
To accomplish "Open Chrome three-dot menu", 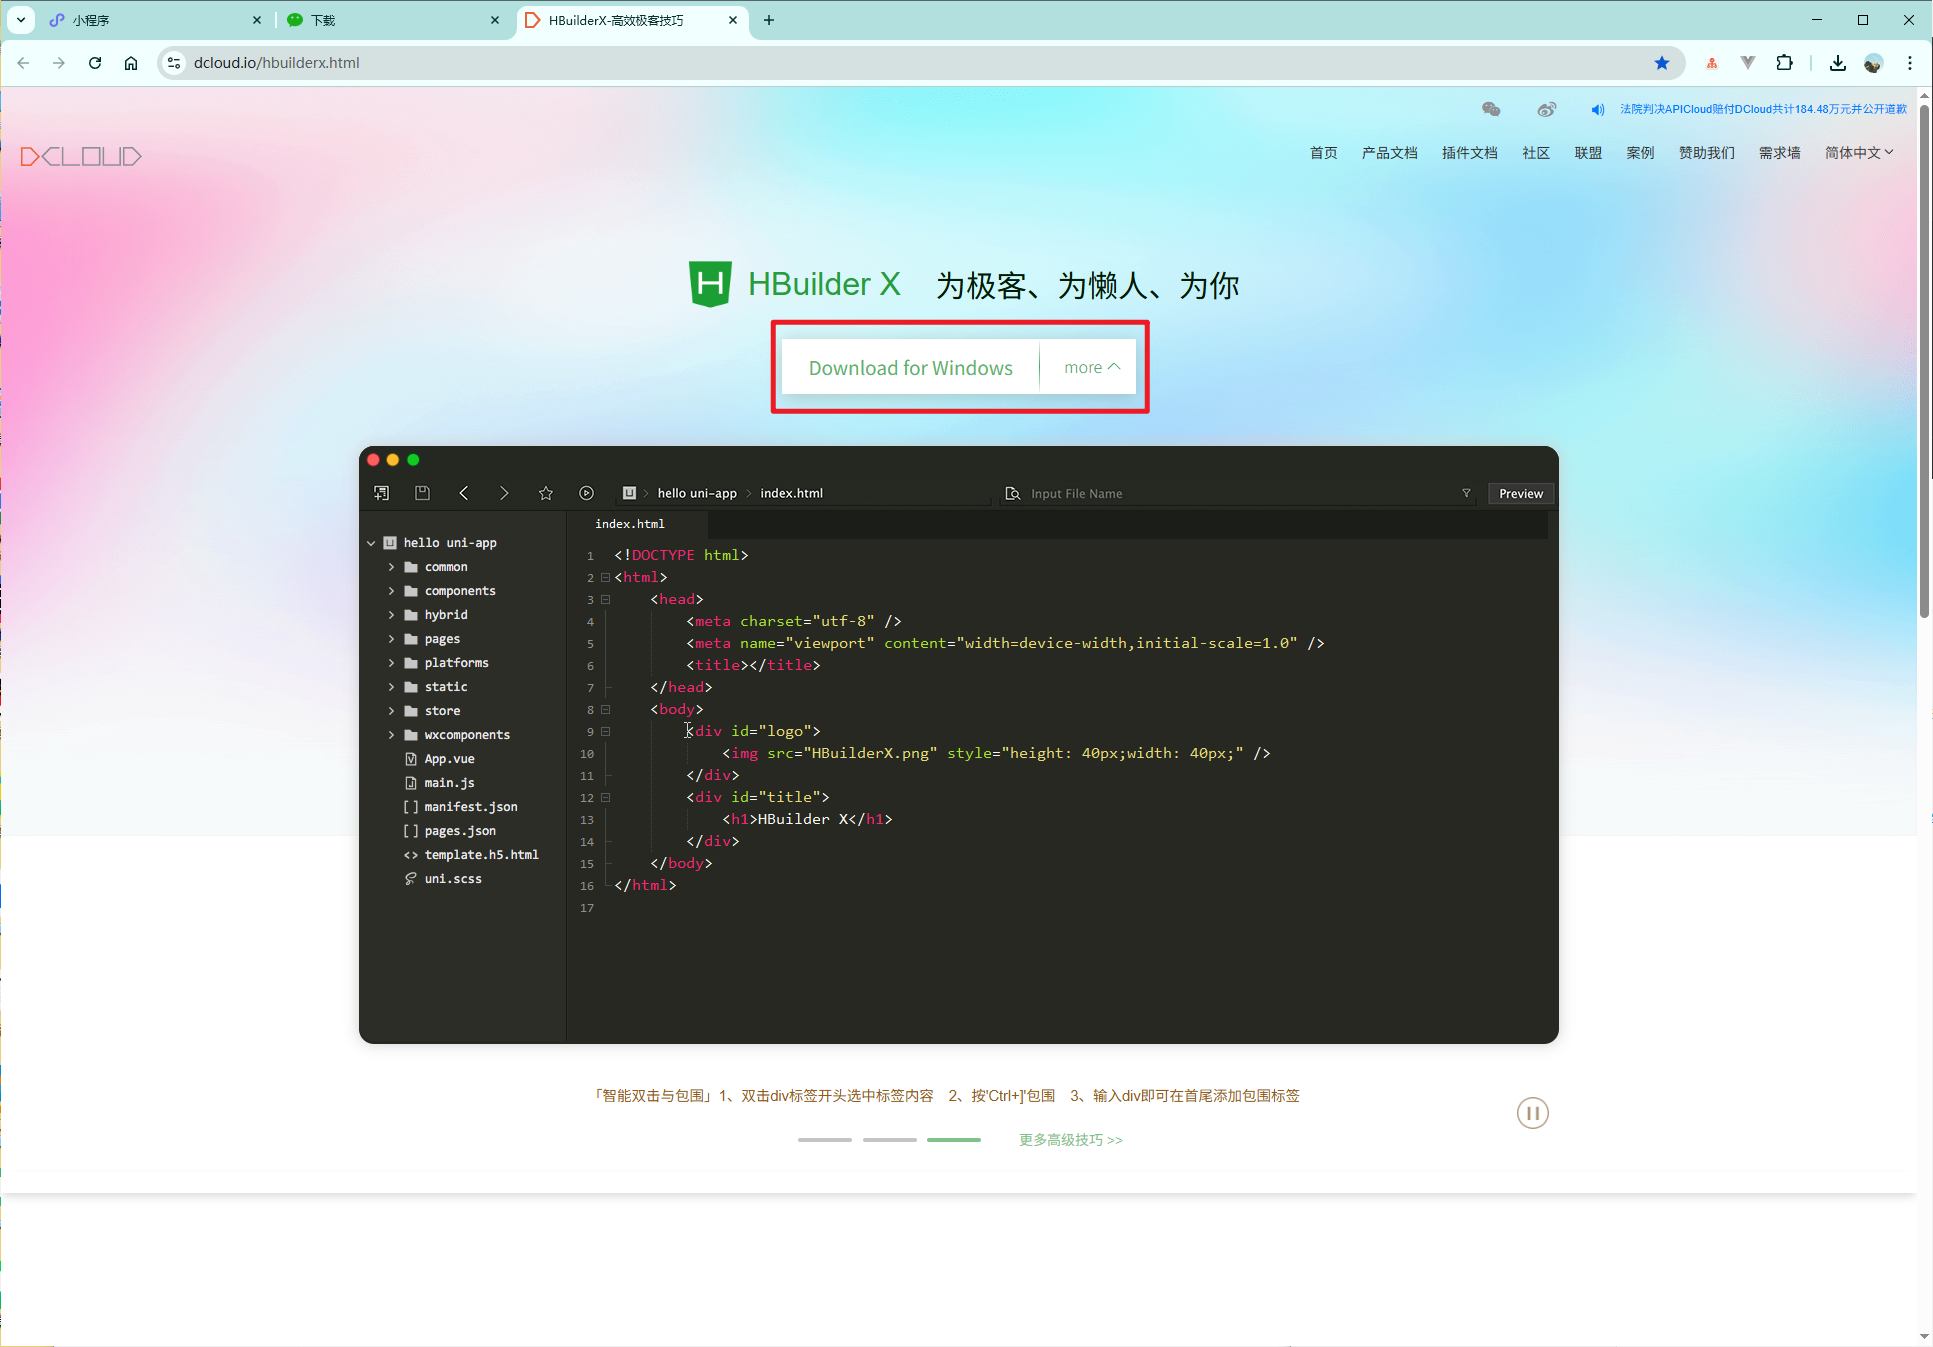I will pos(1909,63).
